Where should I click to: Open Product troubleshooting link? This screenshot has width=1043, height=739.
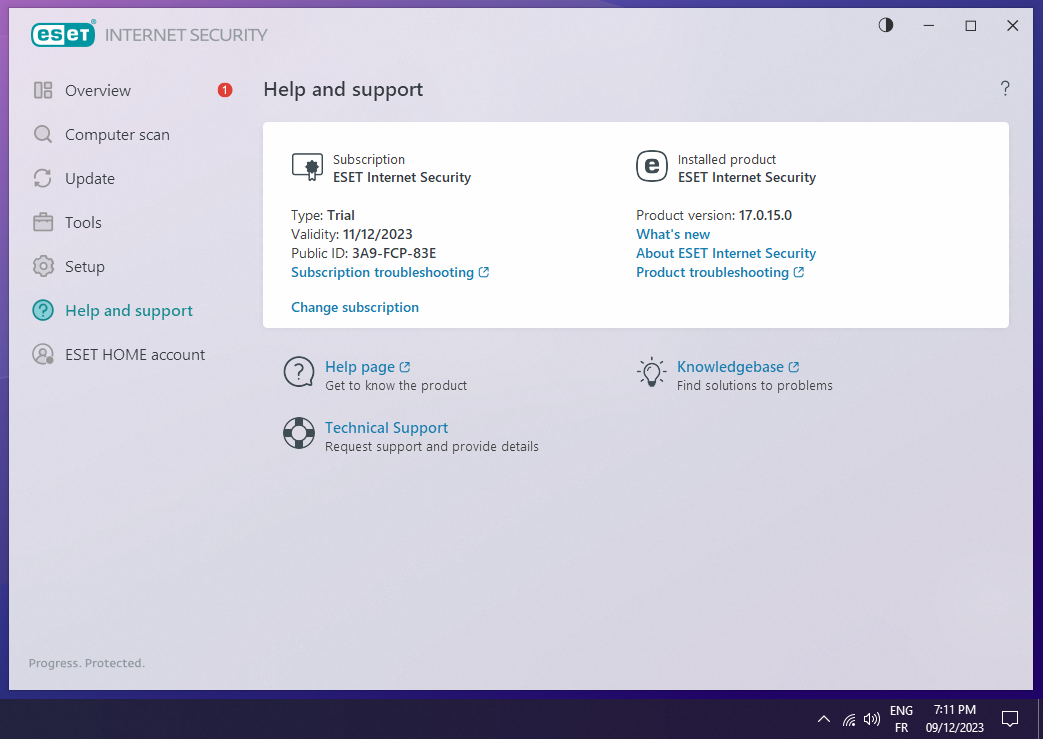720,272
